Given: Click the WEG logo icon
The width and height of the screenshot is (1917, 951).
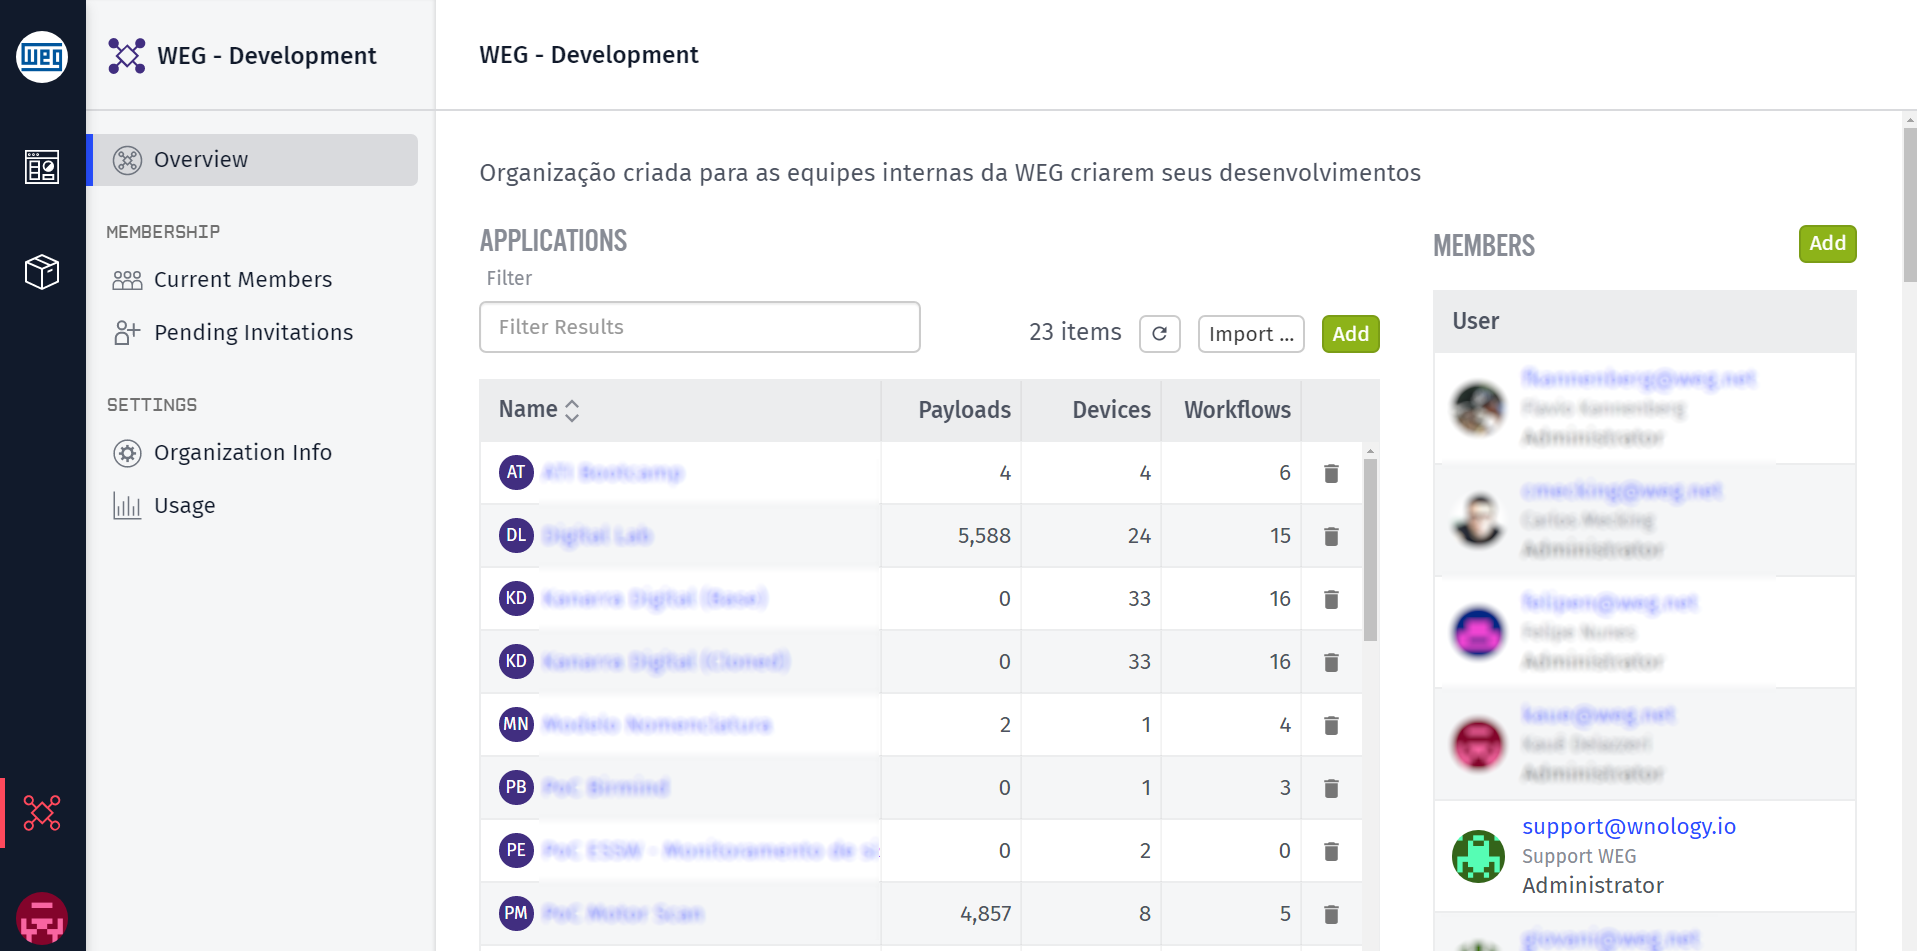Looking at the screenshot, I should point(42,57).
